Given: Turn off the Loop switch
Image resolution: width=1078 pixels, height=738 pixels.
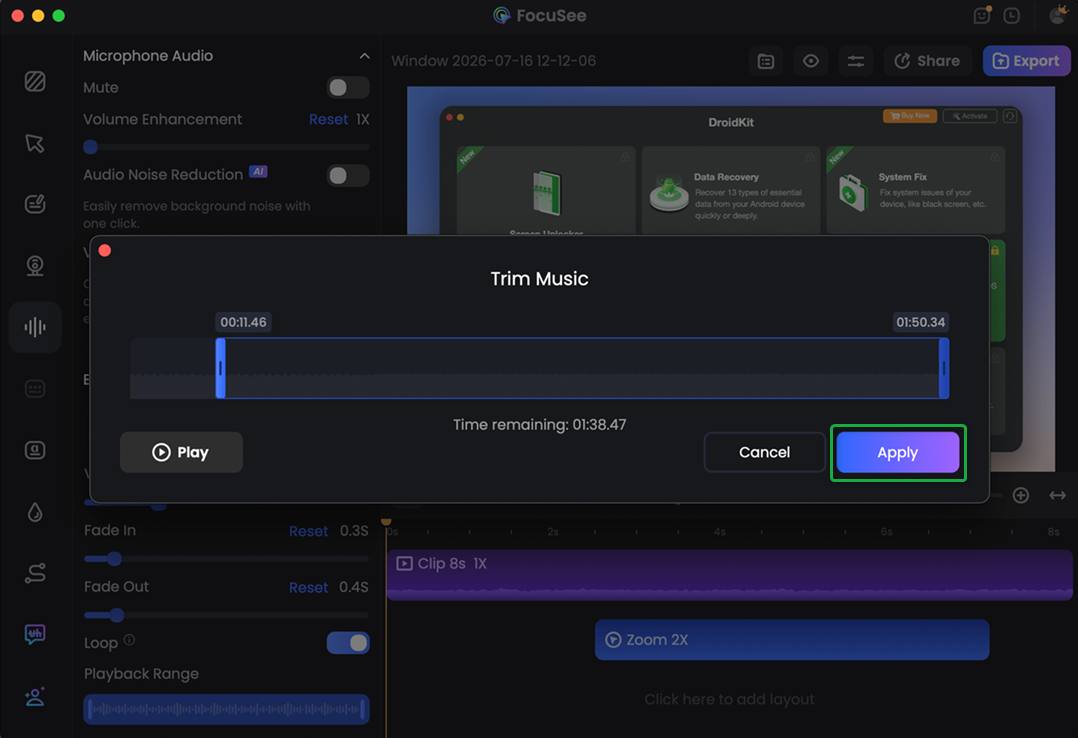Looking at the screenshot, I should [x=348, y=642].
